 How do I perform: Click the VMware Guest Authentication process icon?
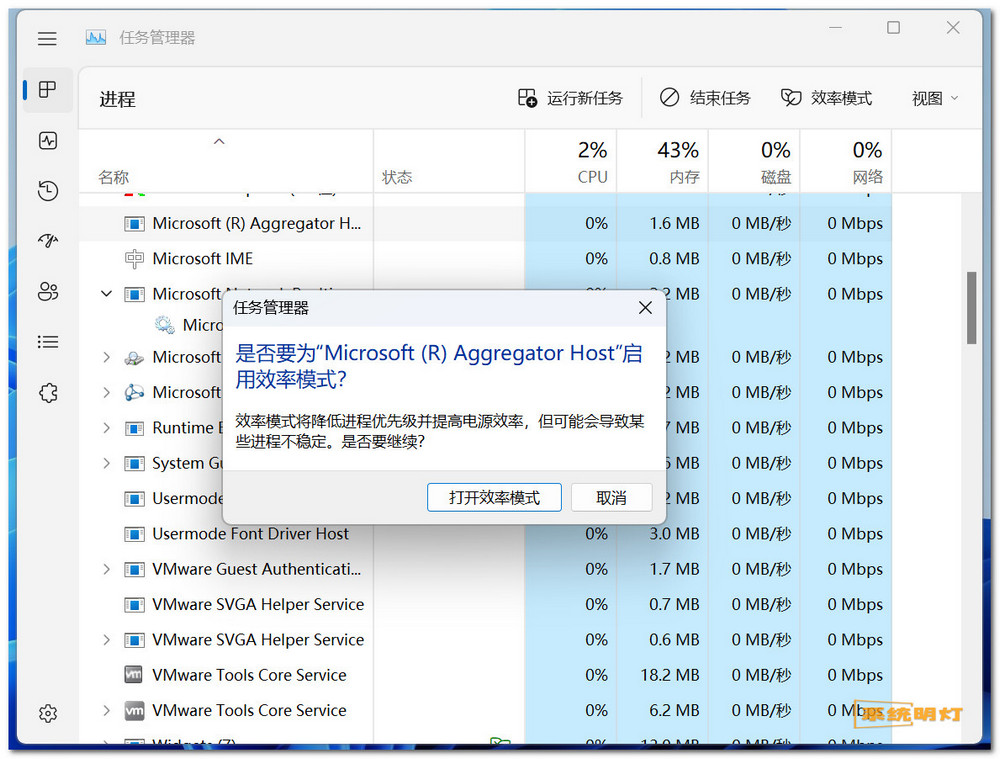click(x=134, y=570)
